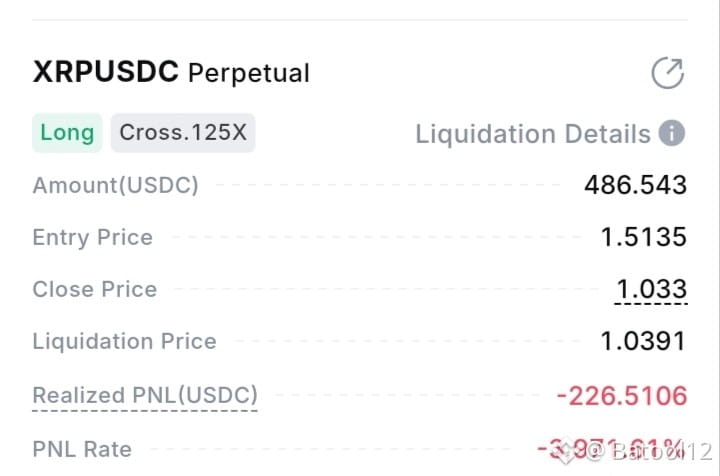This screenshot has width=720, height=476.
Task: Open the XRPUSDC contract title
Action: [106, 72]
